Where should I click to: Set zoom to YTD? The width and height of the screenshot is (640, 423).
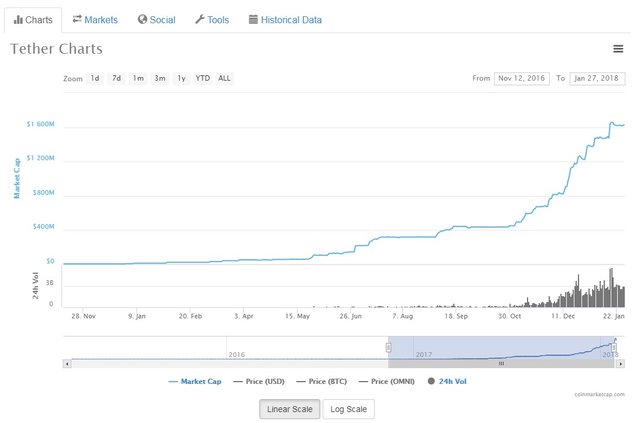(203, 78)
